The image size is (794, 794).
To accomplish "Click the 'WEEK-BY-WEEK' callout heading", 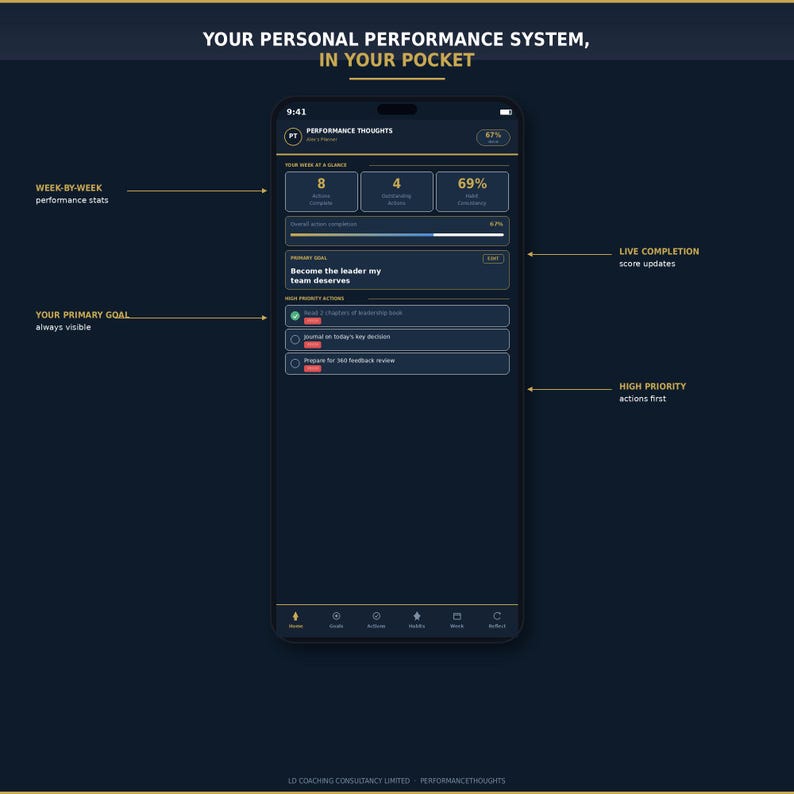I will 69,188.
